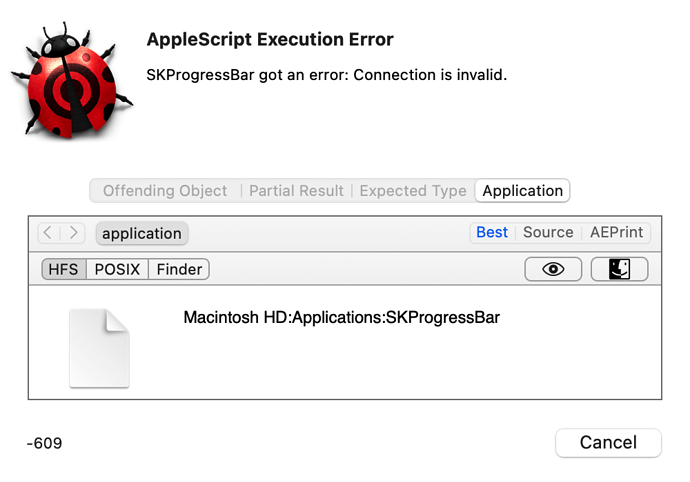690x482 pixels.
Task: Switch to AEPrint view mode
Action: pos(615,232)
